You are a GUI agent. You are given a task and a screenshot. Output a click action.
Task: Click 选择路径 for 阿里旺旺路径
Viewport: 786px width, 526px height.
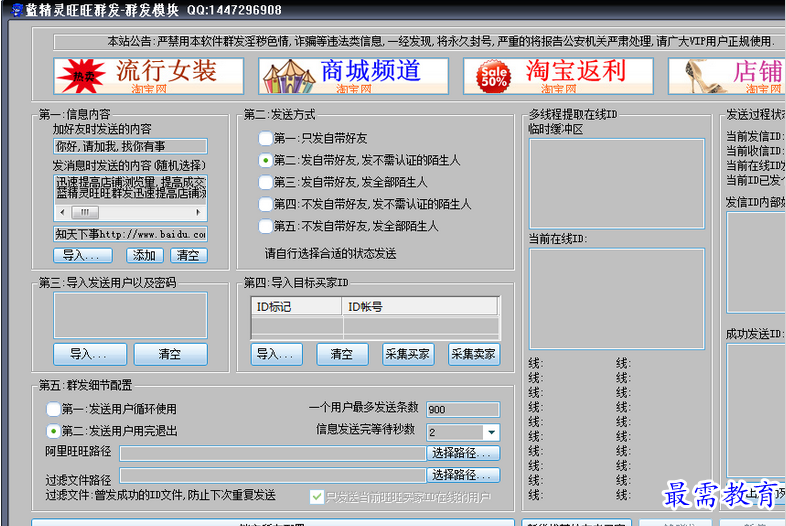pyautogui.click(x=463, y=453)
